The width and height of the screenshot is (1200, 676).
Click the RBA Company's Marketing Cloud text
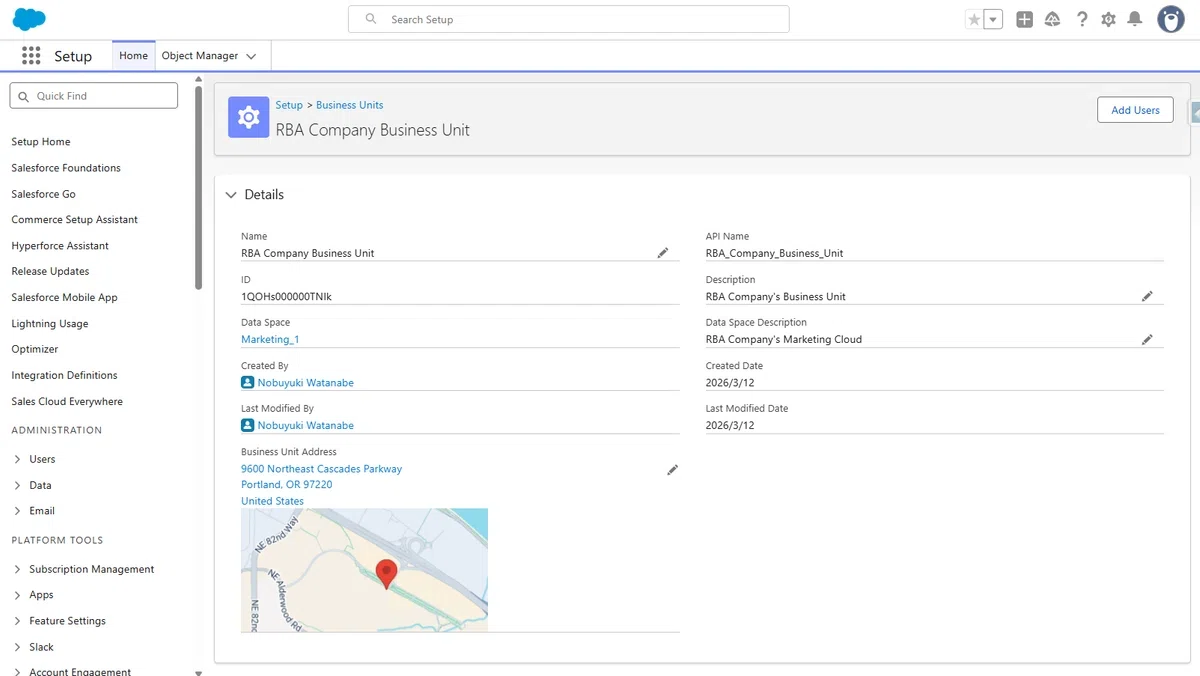[x=784, y=340]
